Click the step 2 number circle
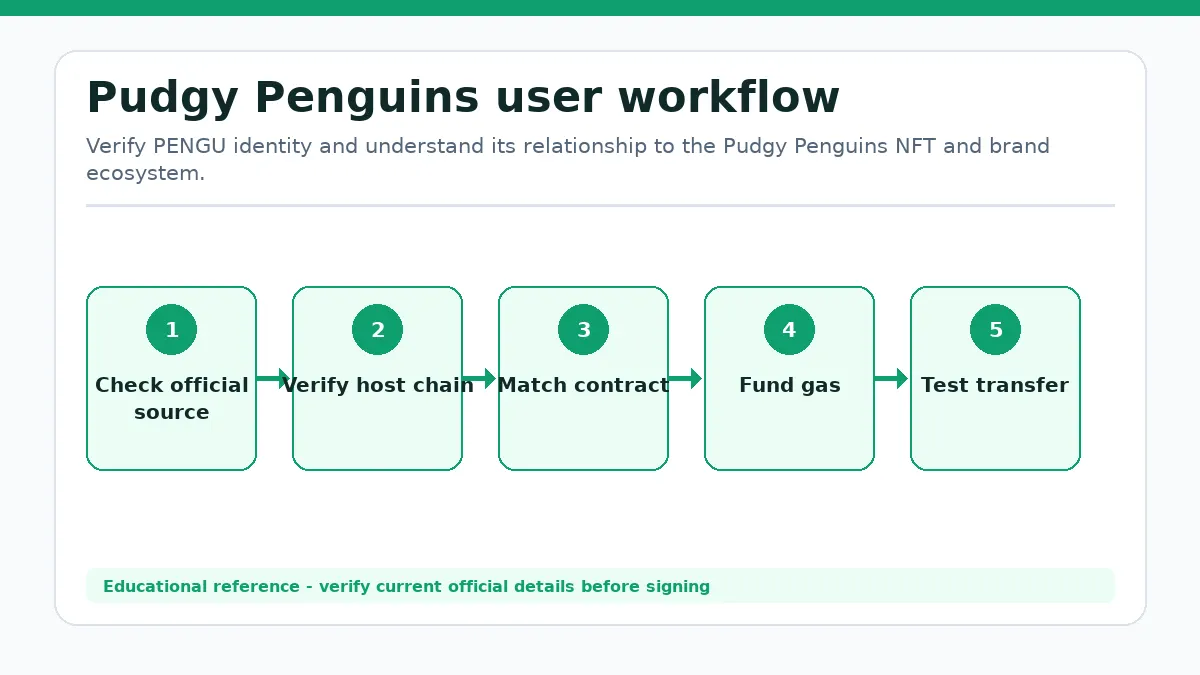Viewport: 1200px width, 675px height. tap(377, 330)
